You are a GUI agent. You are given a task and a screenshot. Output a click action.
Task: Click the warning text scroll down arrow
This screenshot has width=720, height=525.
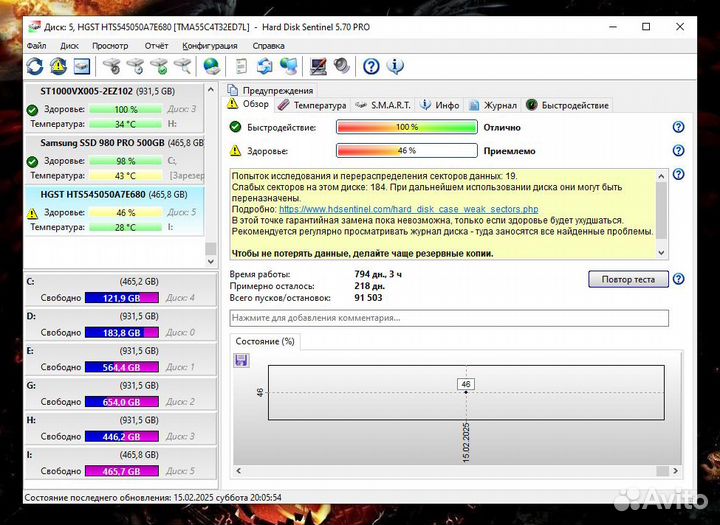click(661, 253)
